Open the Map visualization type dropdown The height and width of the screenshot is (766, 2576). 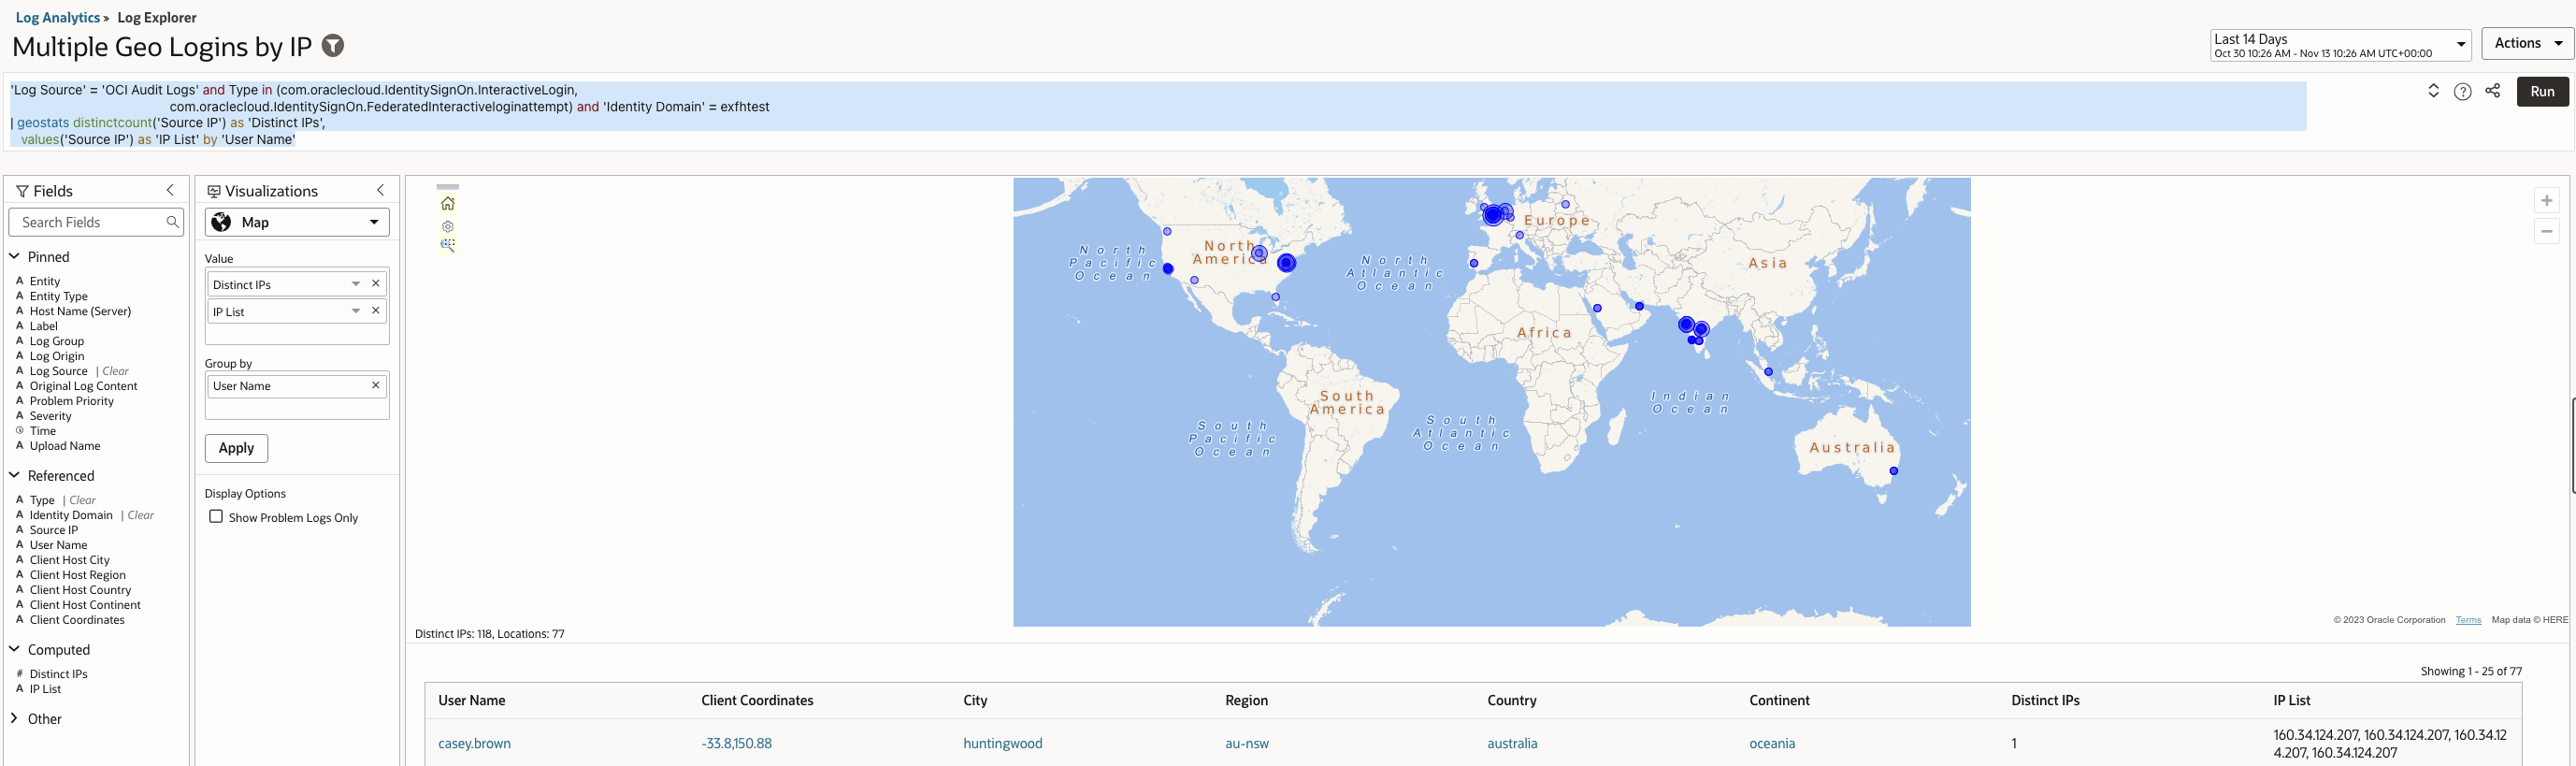pos(297,222)
